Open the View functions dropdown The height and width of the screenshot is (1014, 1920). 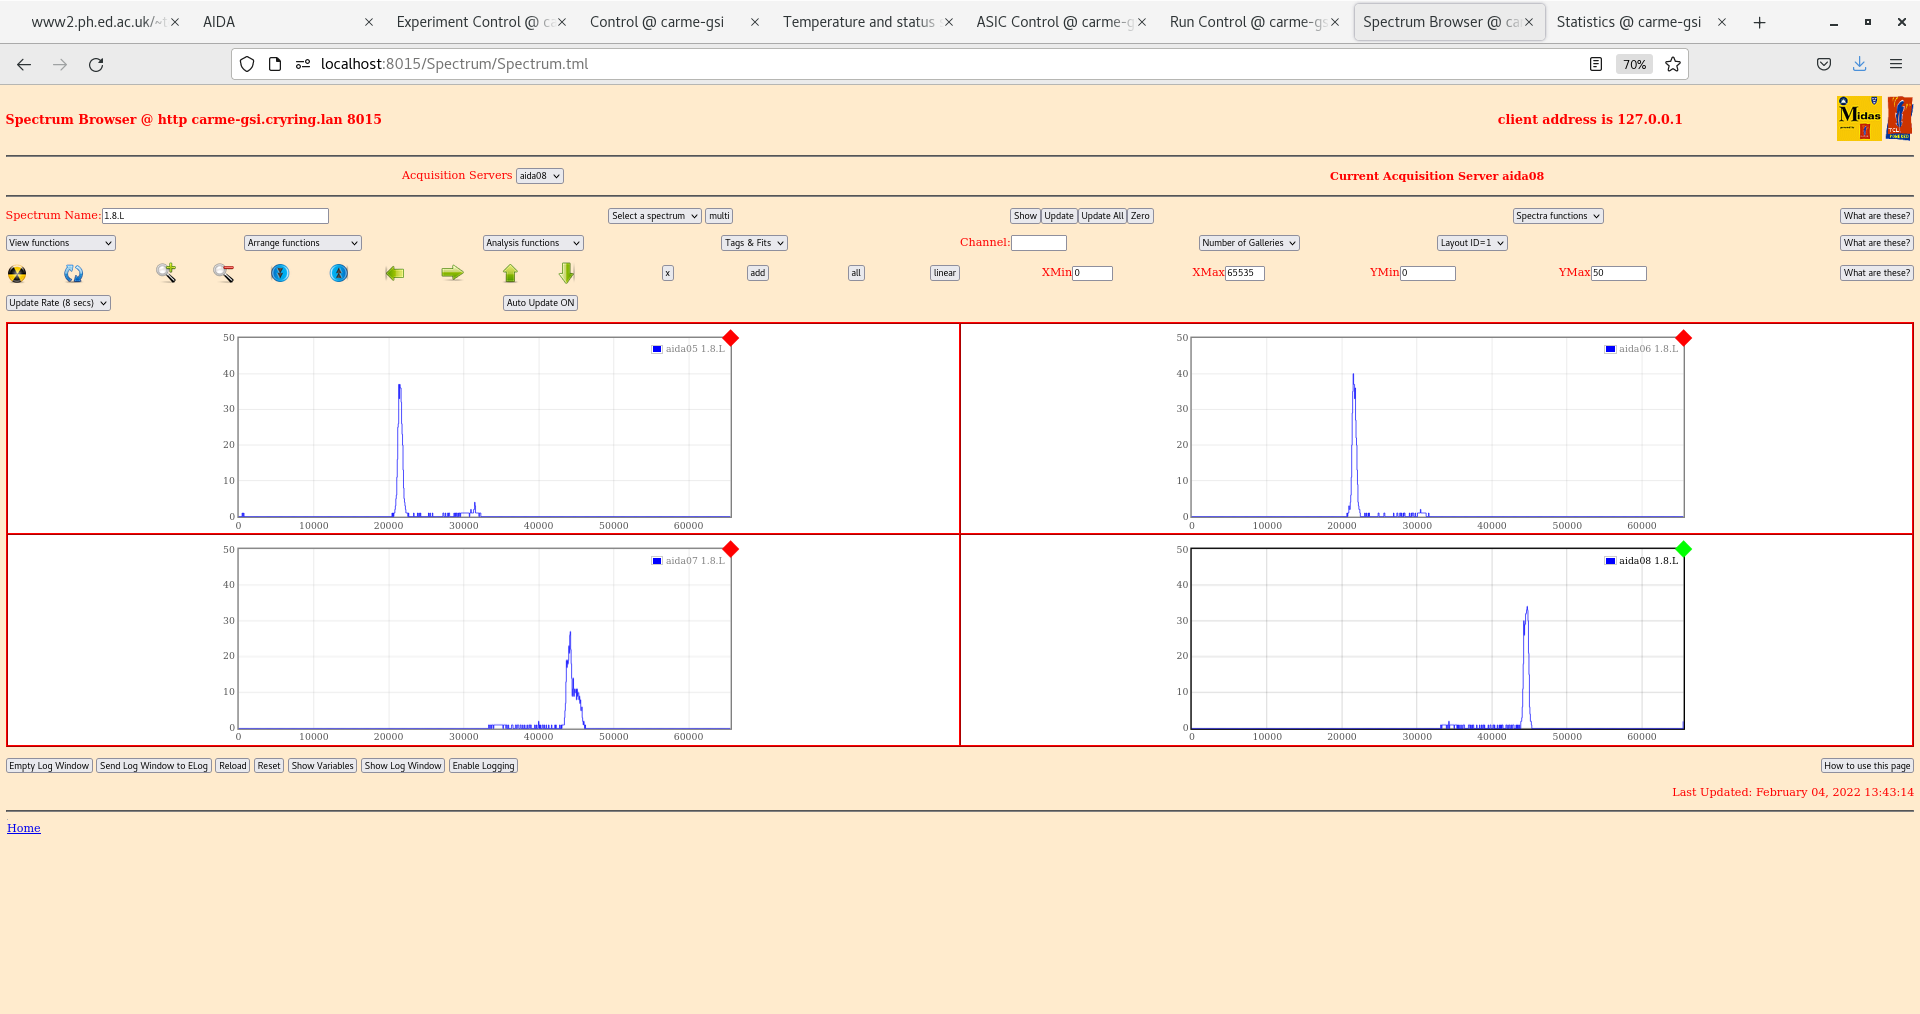[61, 243]
